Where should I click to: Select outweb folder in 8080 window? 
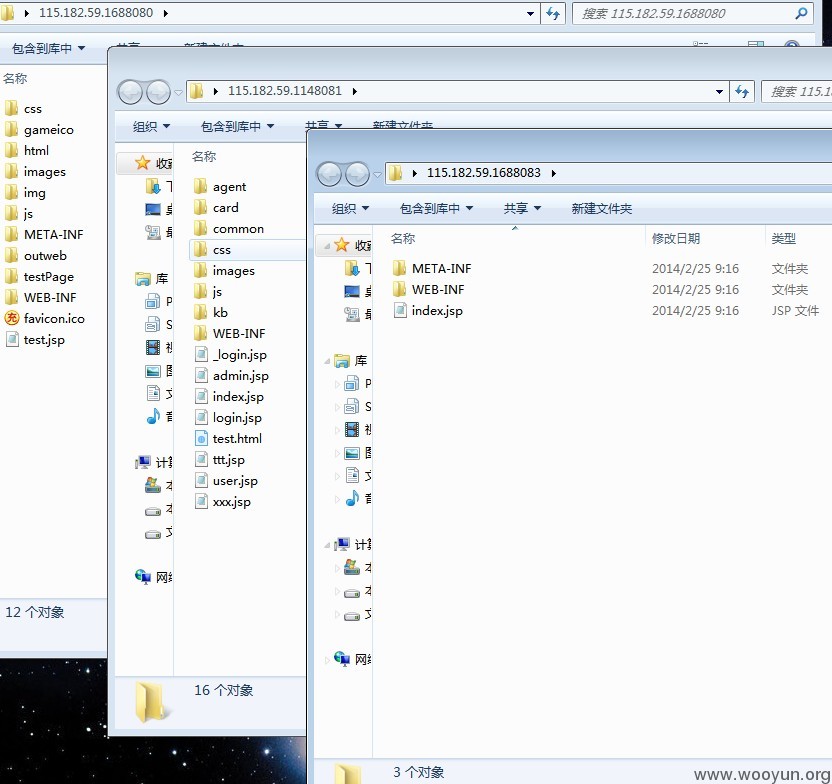[x=36, y=256]
